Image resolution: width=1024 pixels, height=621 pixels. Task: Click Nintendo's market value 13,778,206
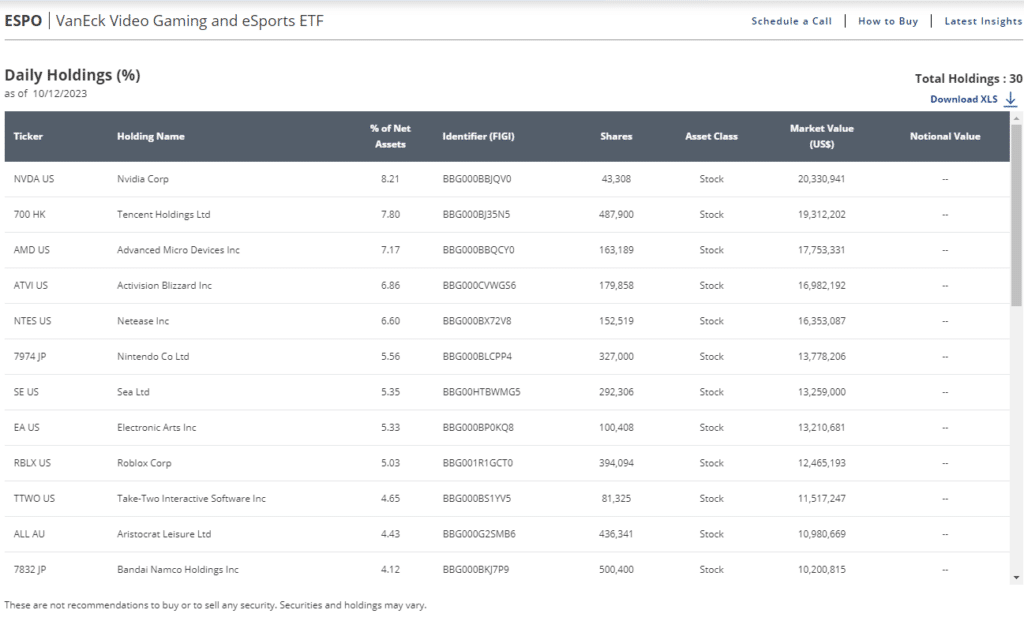[x=822, y=357]
